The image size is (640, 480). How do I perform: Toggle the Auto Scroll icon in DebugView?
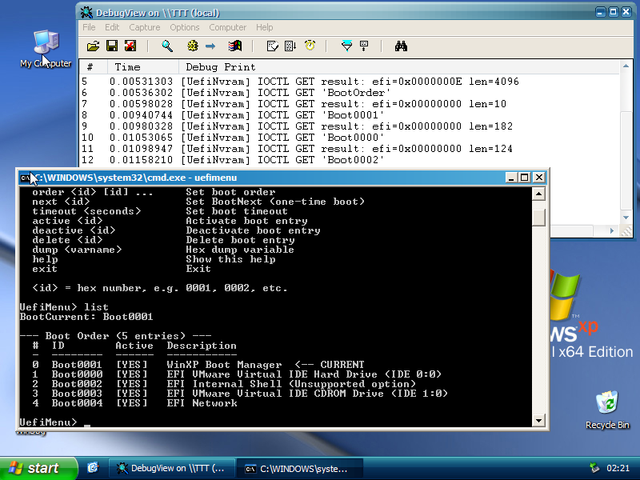coord(290,46)
